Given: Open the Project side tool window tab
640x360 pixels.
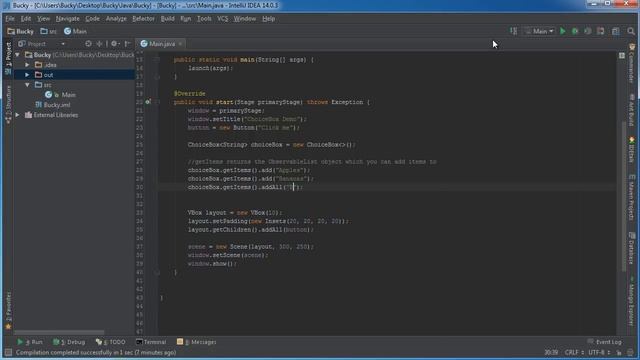Looking at the screenshot, I should tap(8, 58).
